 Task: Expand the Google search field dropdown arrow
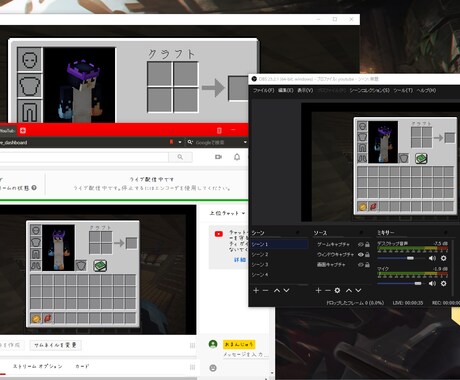pos(245,142)
